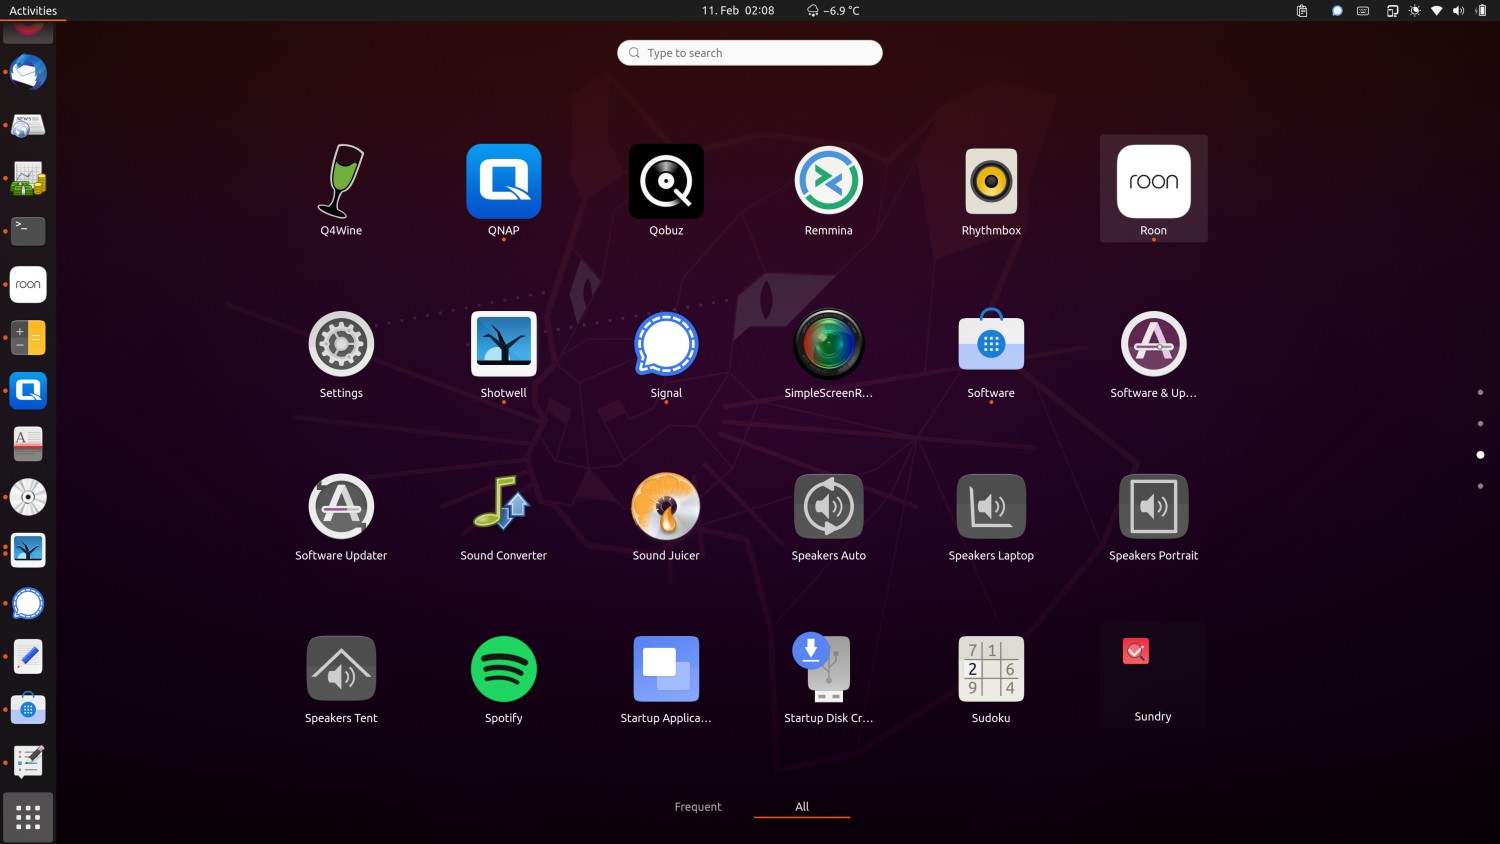
Task: Start the Remmina remote desktop client
Action: click(828, 183)
